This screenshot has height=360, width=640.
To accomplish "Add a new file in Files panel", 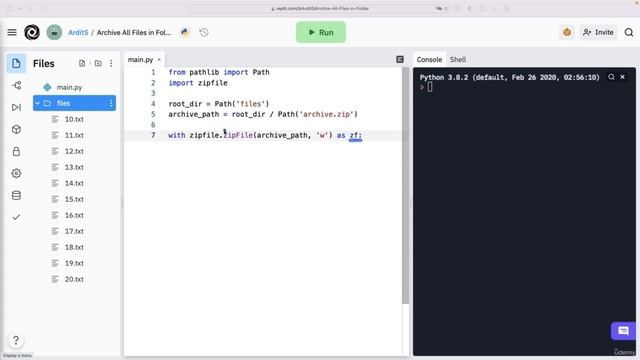I will (x=82, y=63).
